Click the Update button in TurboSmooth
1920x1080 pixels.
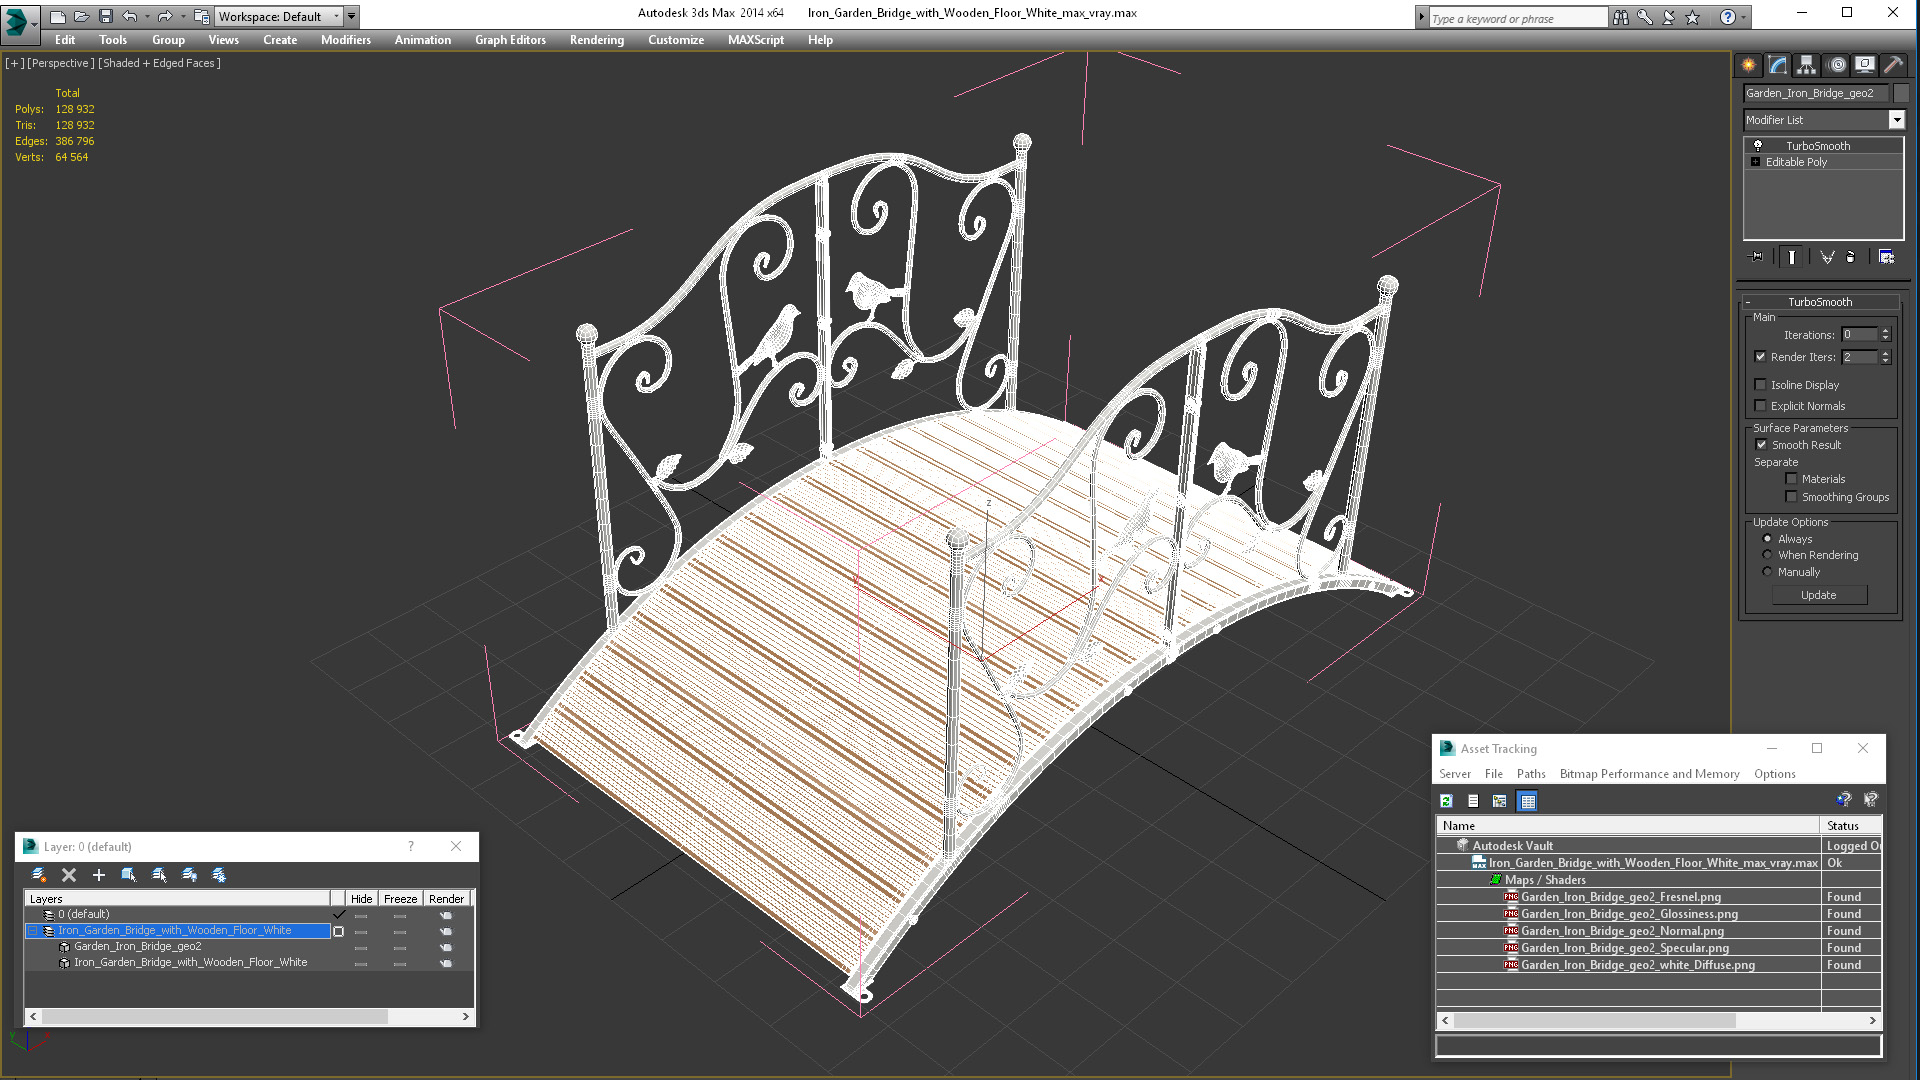coord(1818,595)
